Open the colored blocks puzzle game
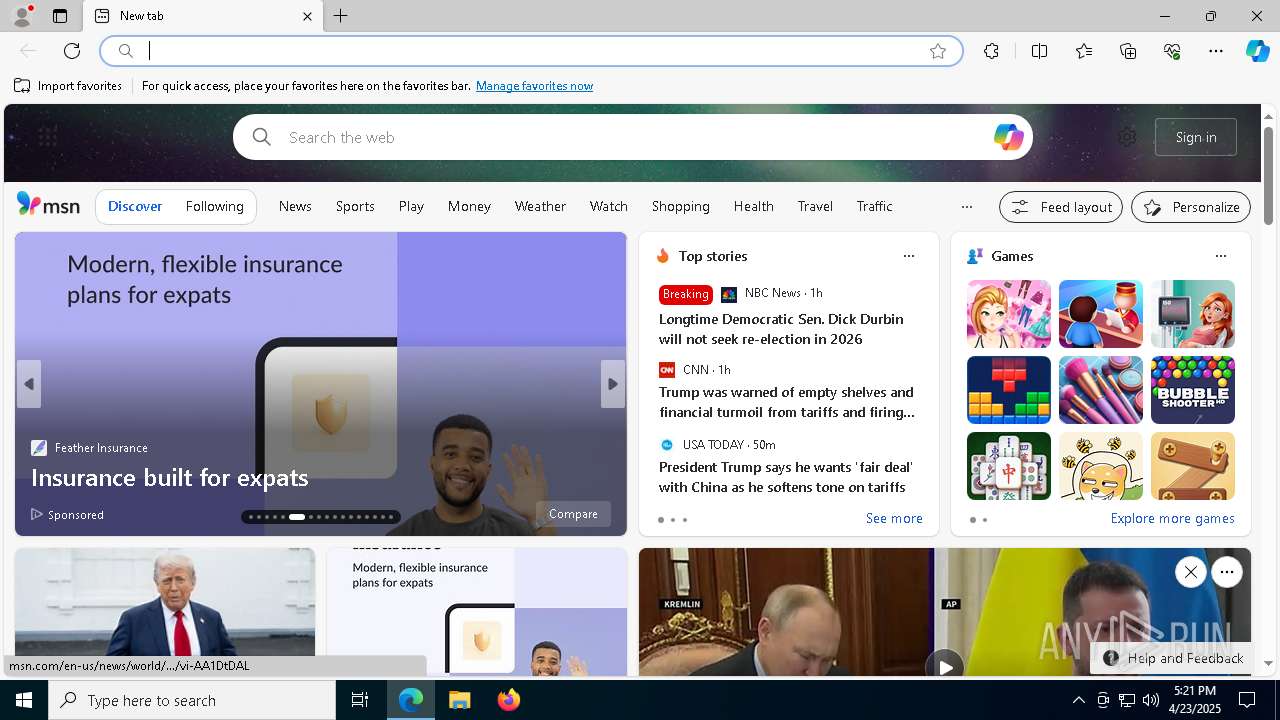 pos(1008,390)
